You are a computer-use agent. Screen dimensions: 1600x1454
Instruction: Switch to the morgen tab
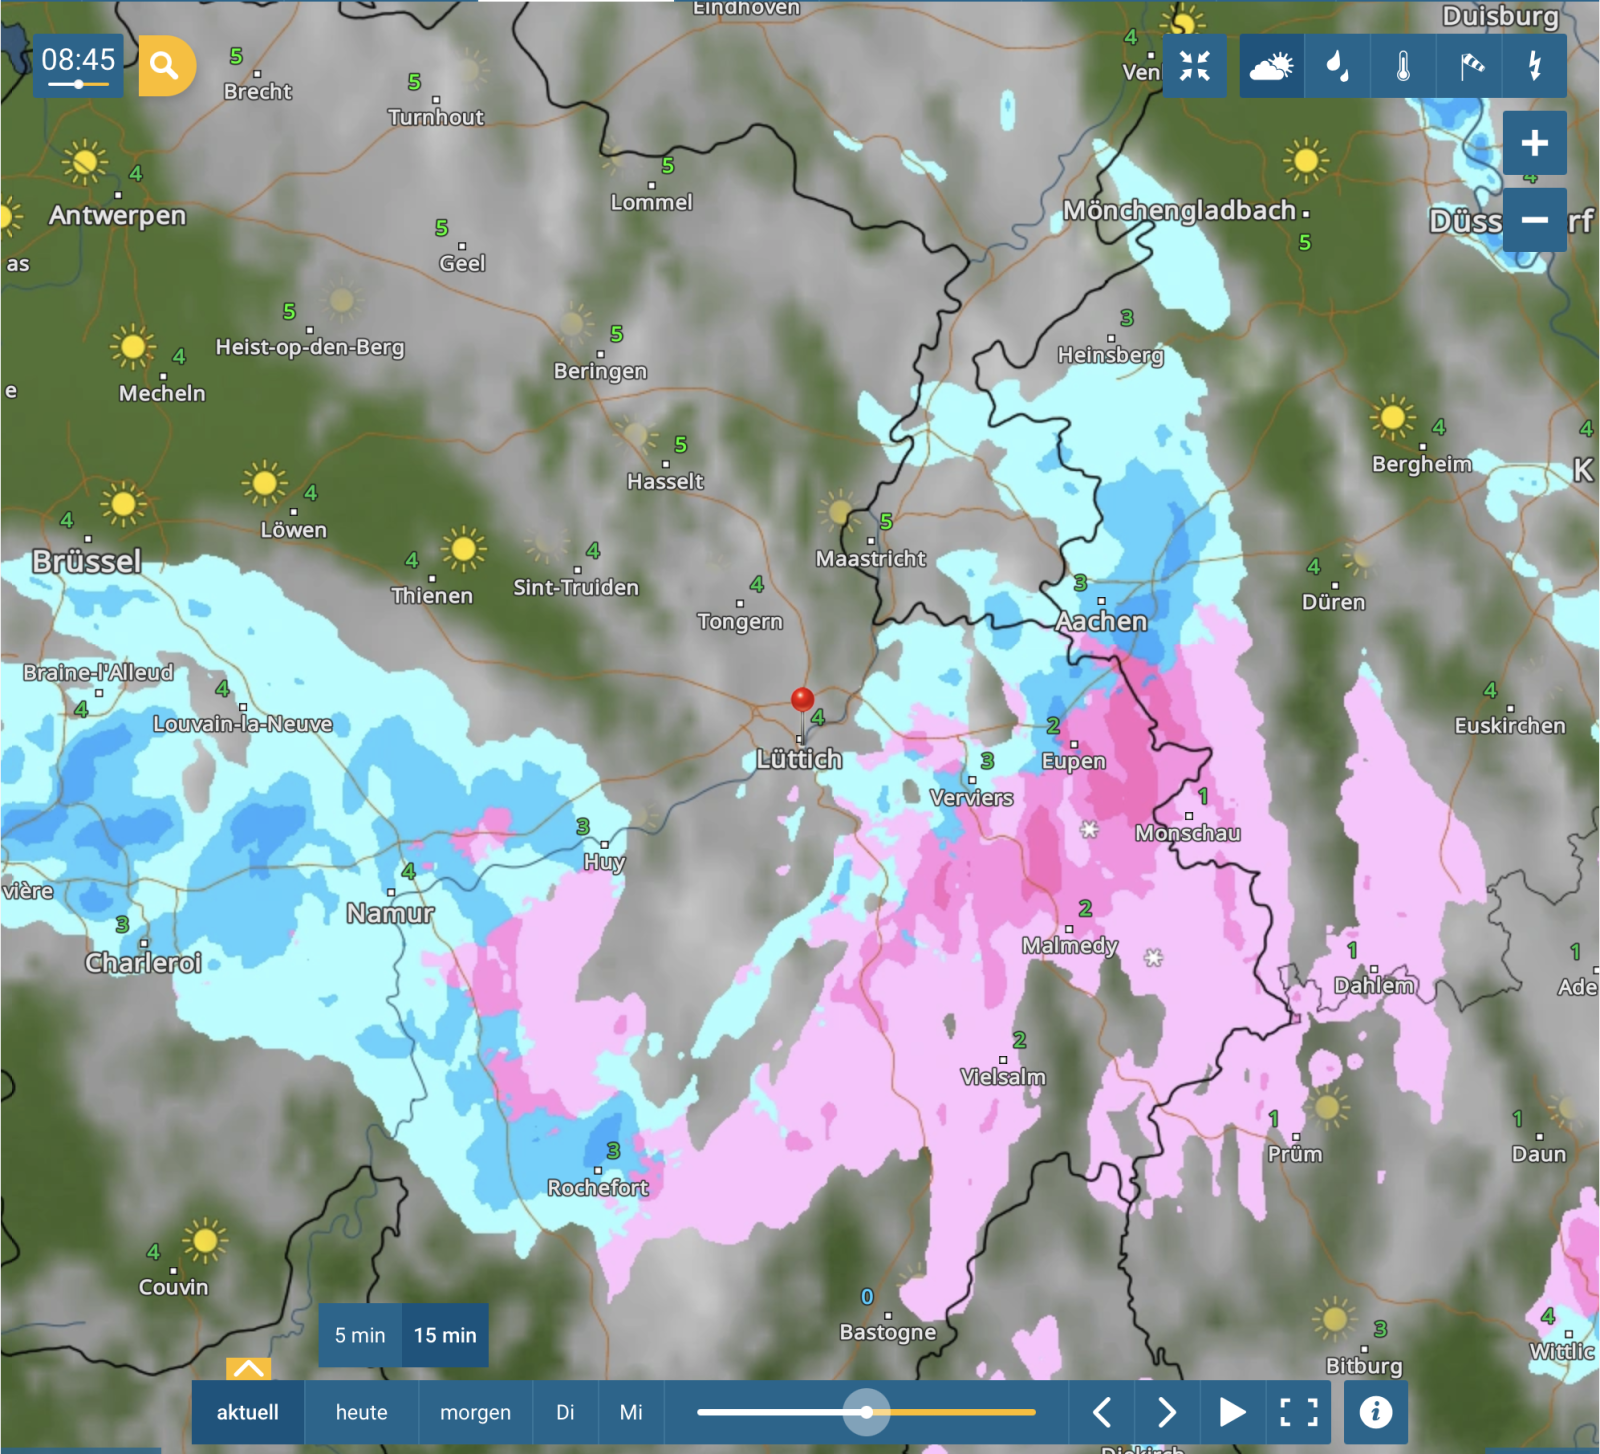click(475, 1412)
